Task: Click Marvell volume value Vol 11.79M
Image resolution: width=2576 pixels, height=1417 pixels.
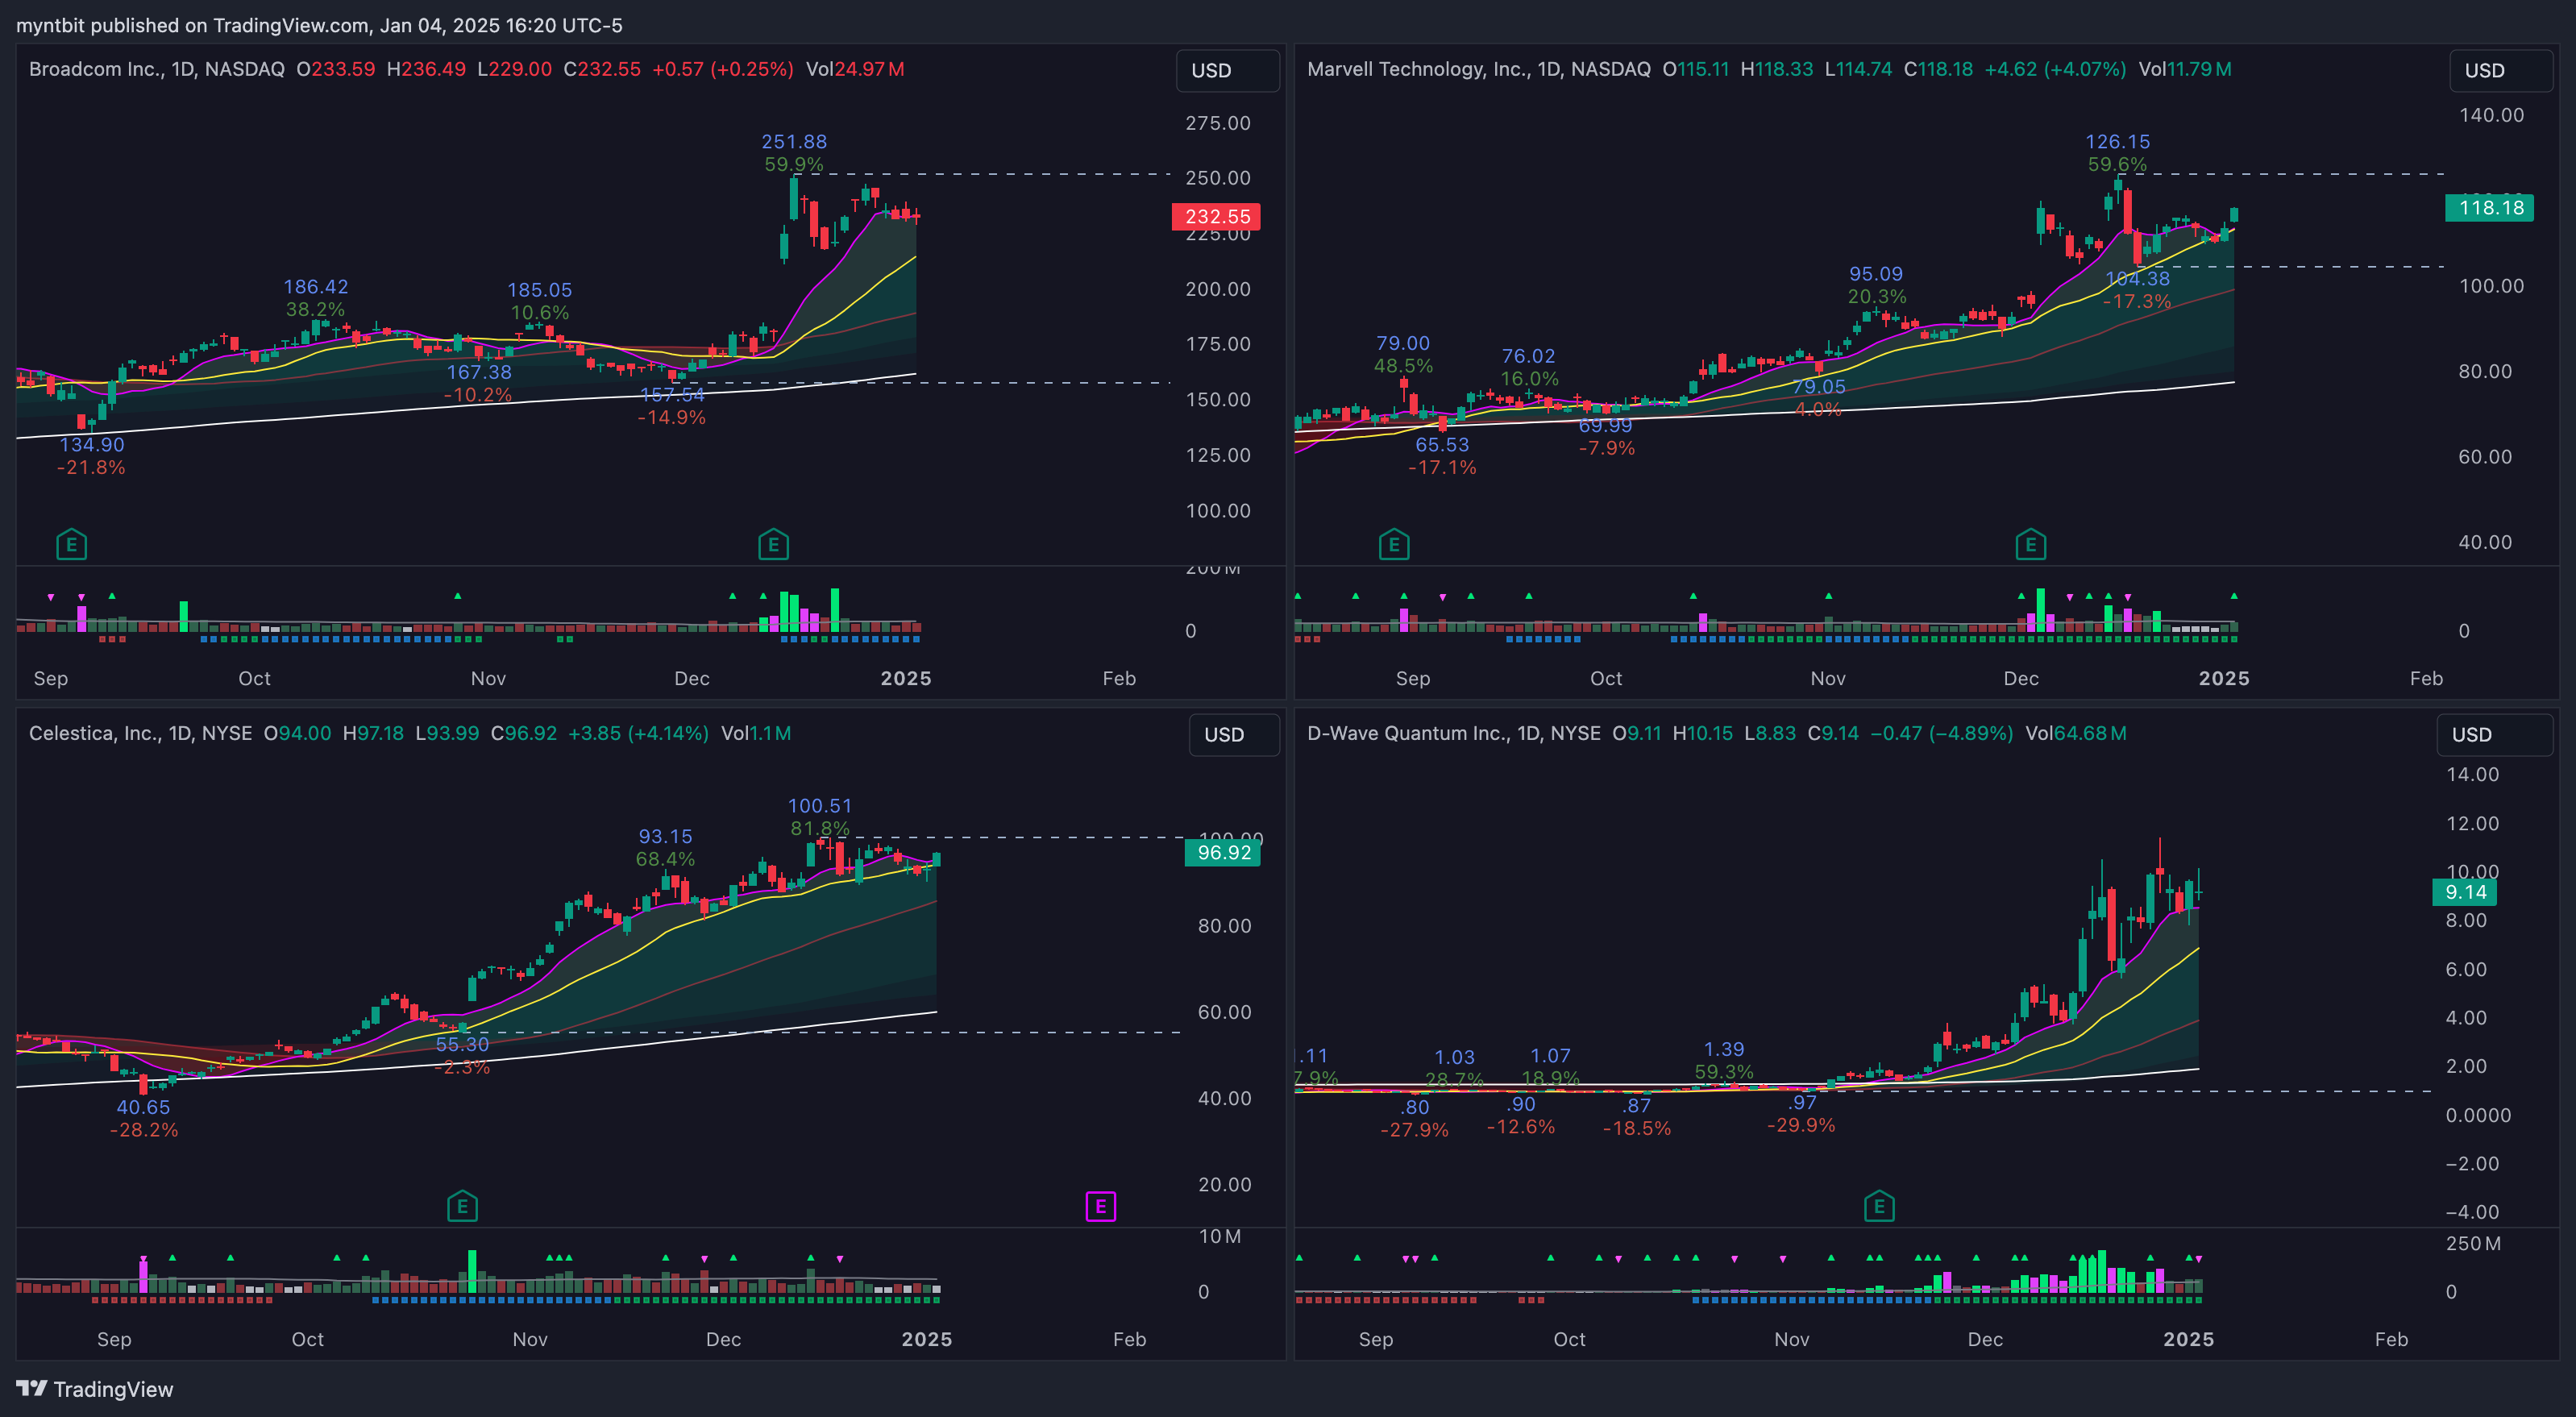Action: point(2185,69)
